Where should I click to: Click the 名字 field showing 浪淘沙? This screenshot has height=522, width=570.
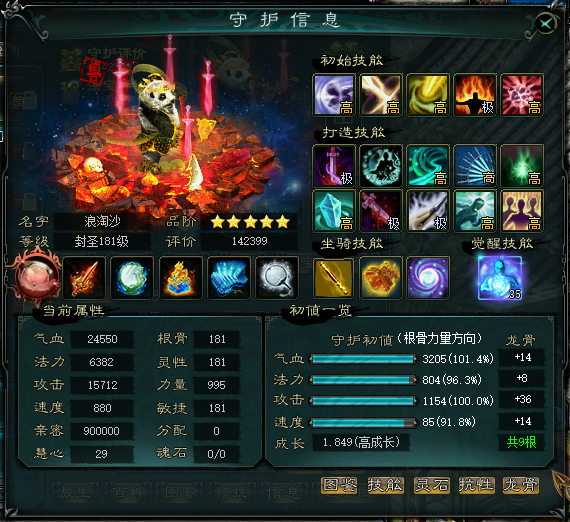(x=102, y=221)
